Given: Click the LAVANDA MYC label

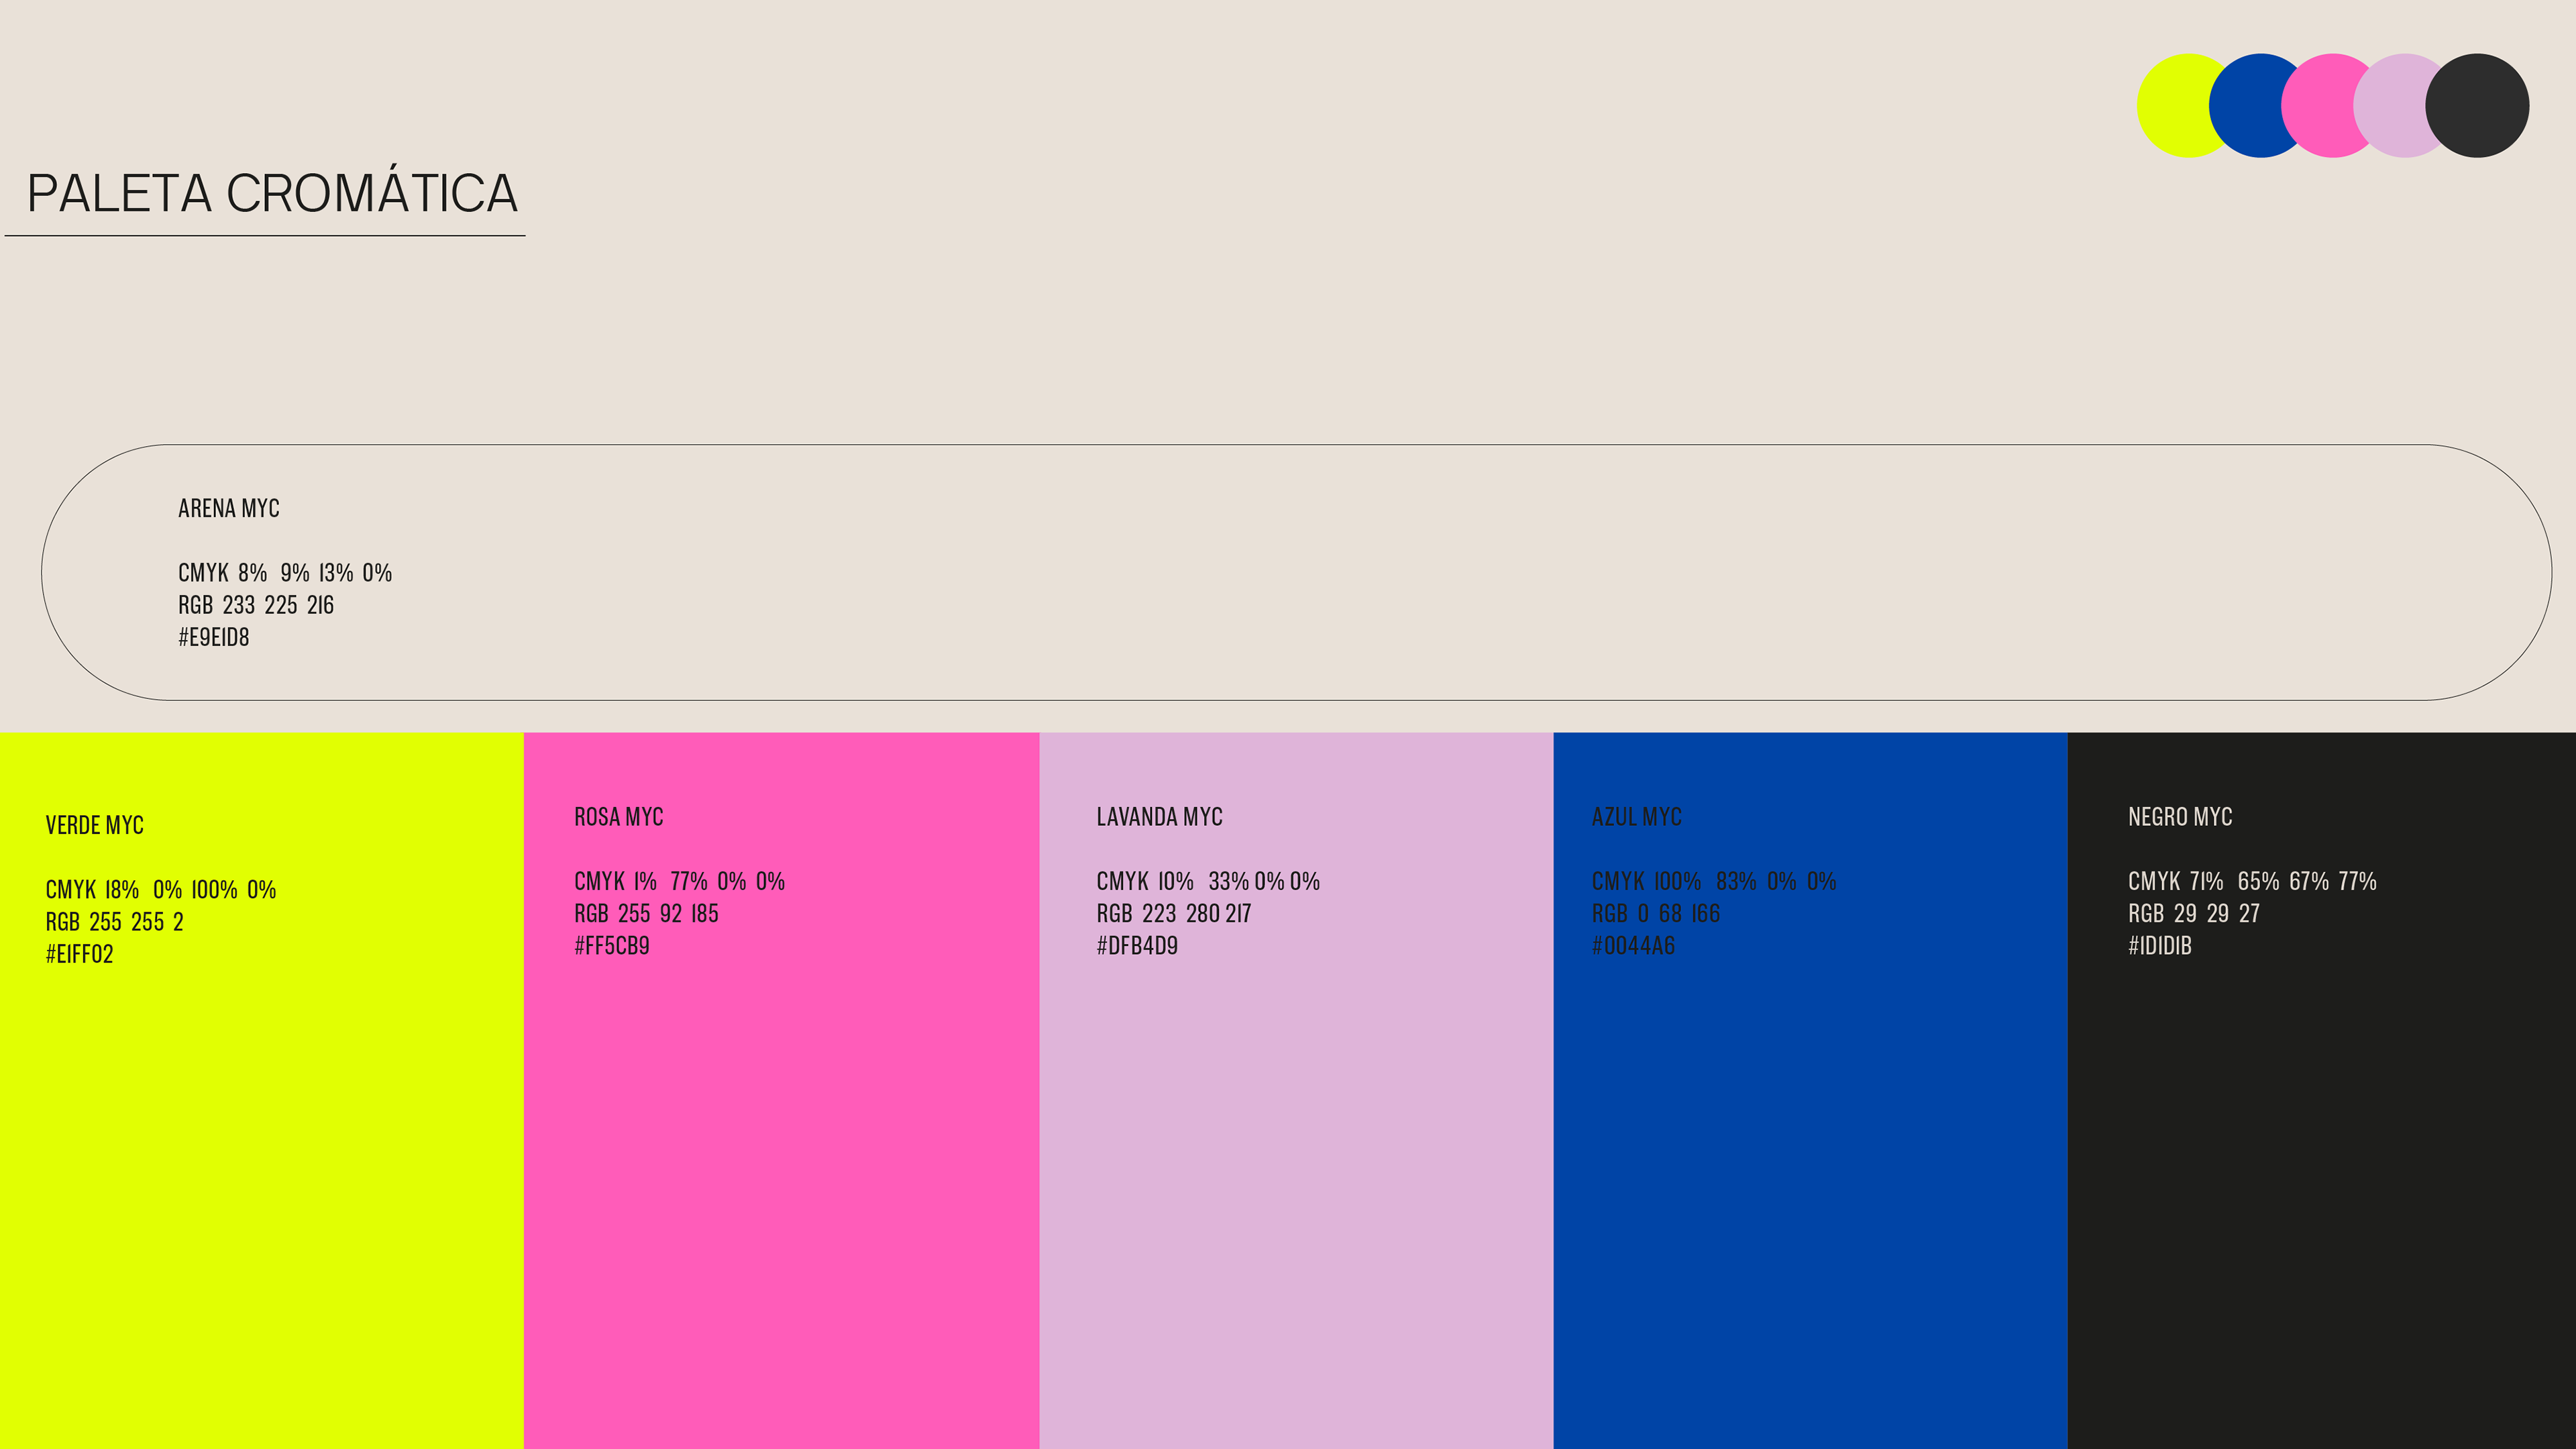Looking at the screenshot, I should [1160, 816].
